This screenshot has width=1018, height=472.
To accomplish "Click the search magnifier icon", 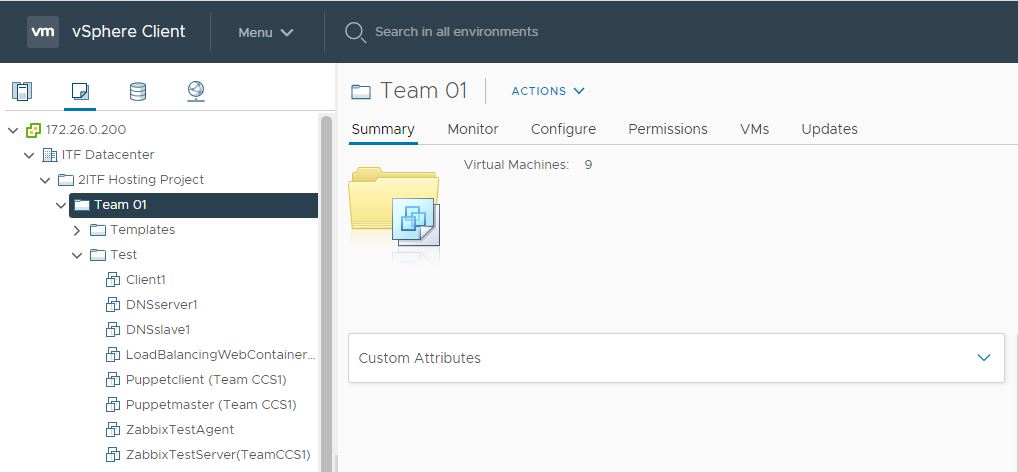I will pyautogui.click(x=354, y=32).
